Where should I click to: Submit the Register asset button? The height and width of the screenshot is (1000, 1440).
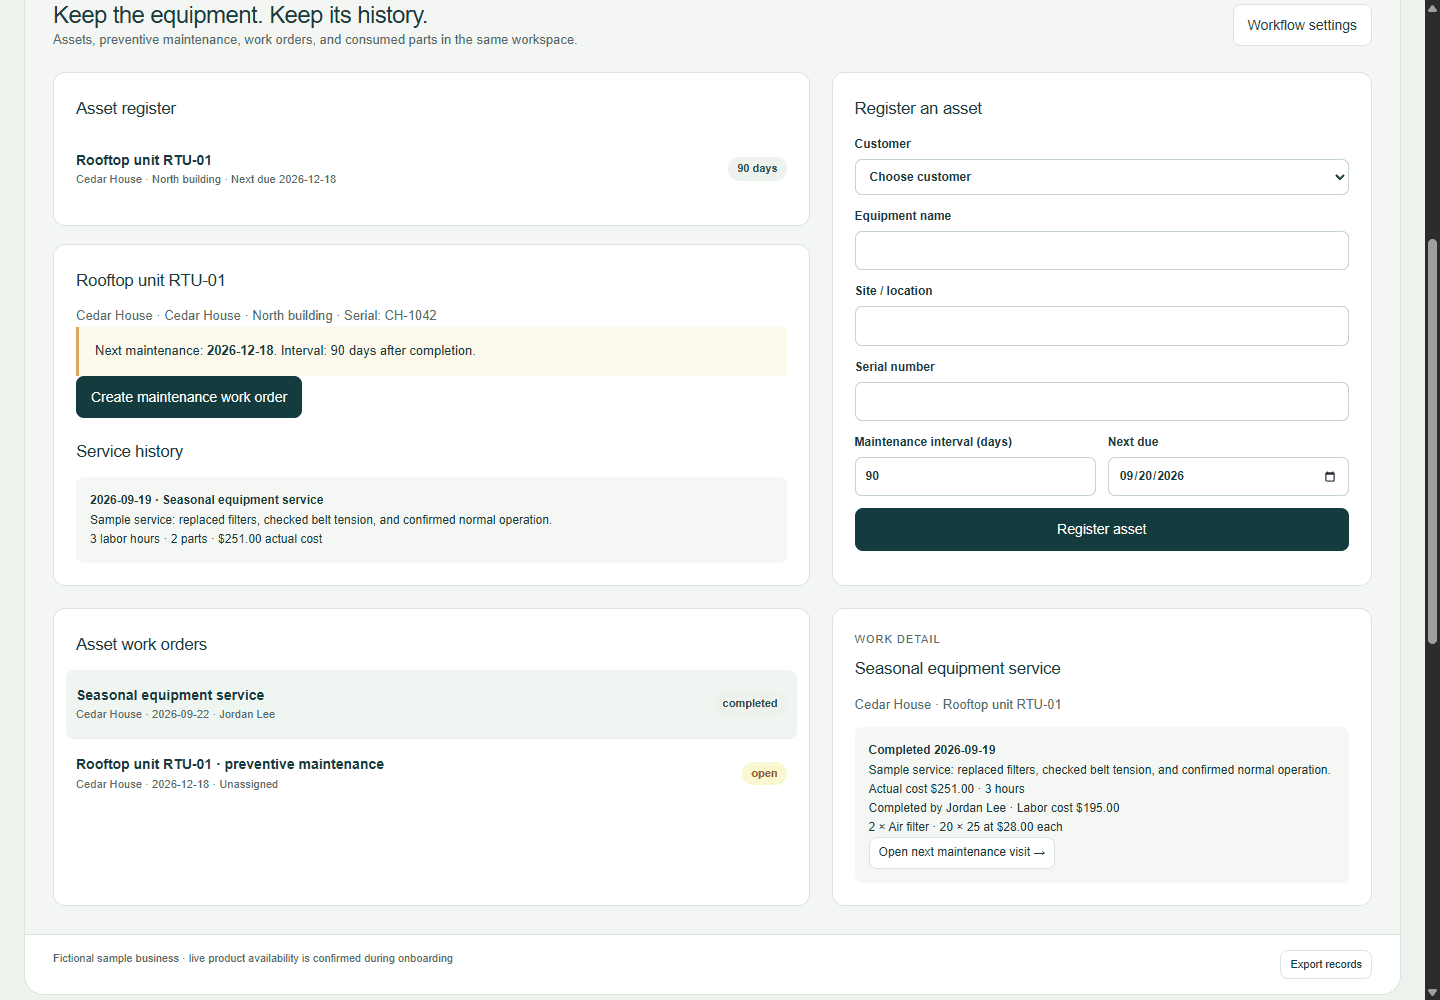1101,529
